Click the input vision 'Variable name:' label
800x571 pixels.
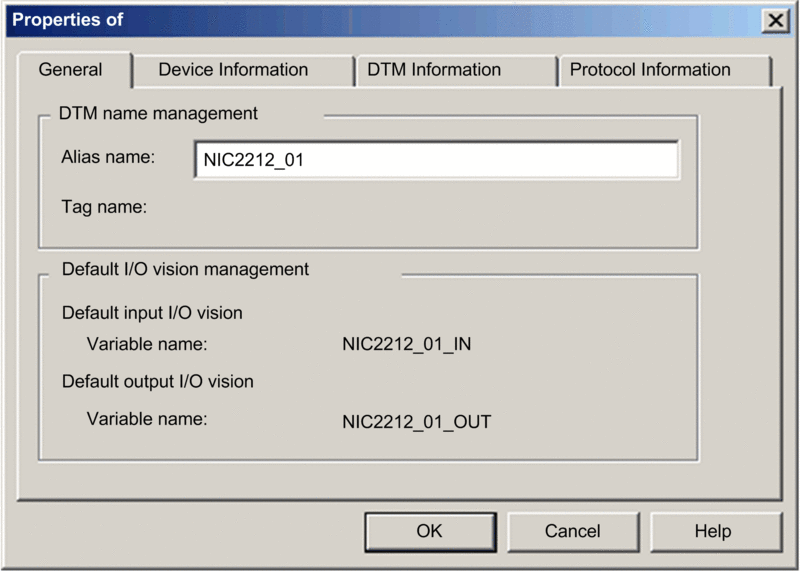(x=146, y=345)
